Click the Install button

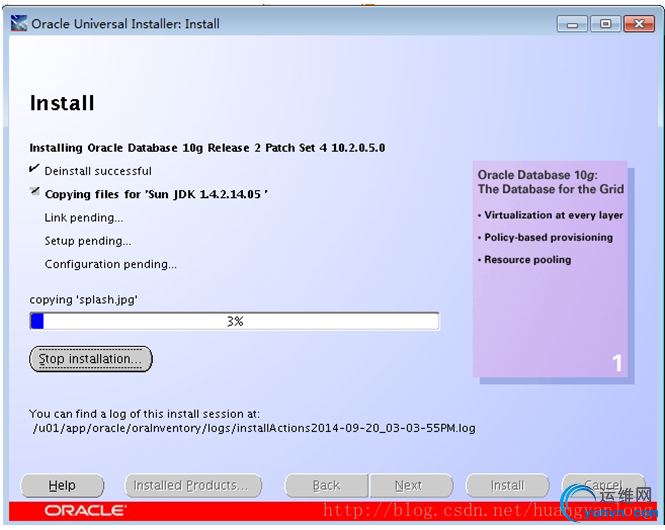[x=507, y=485]
